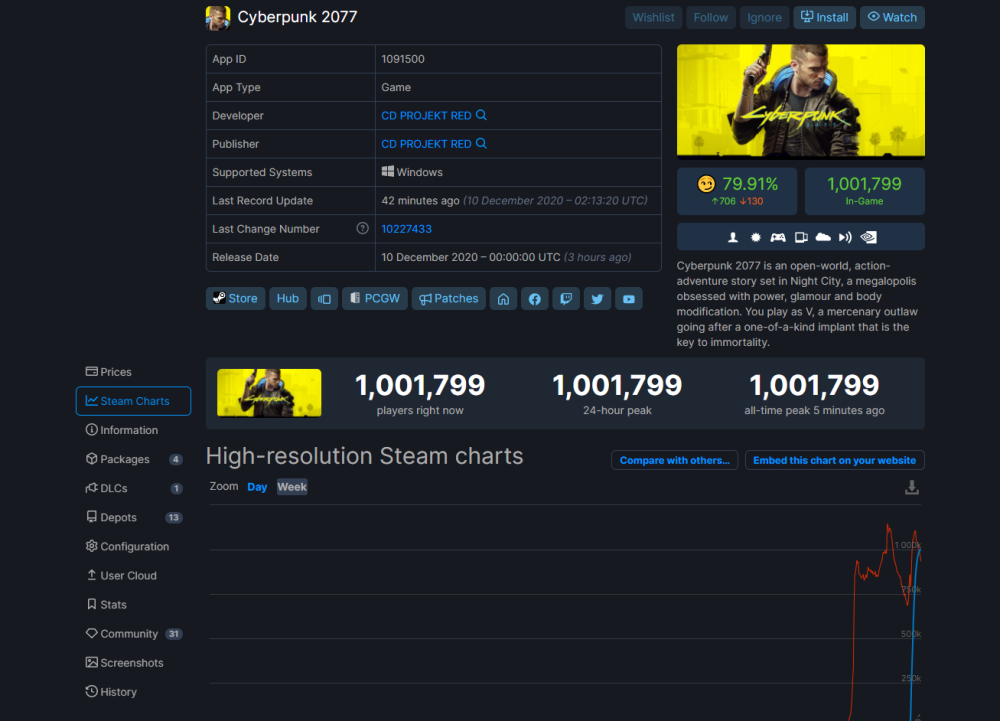This screenshot has width=1000, height=721.
Task: Set chart zoom to Week
Action: tap(292, 487)
